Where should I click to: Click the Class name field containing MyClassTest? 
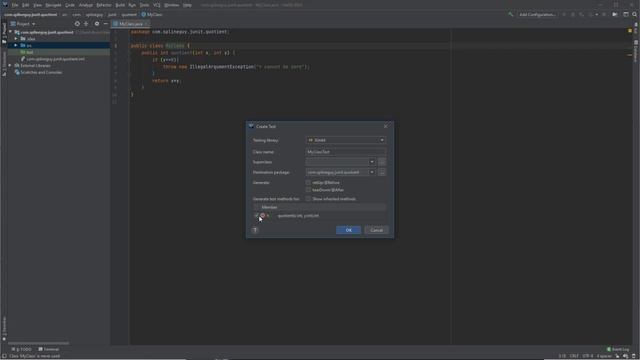pyautogui.click(x=346, y=152)
